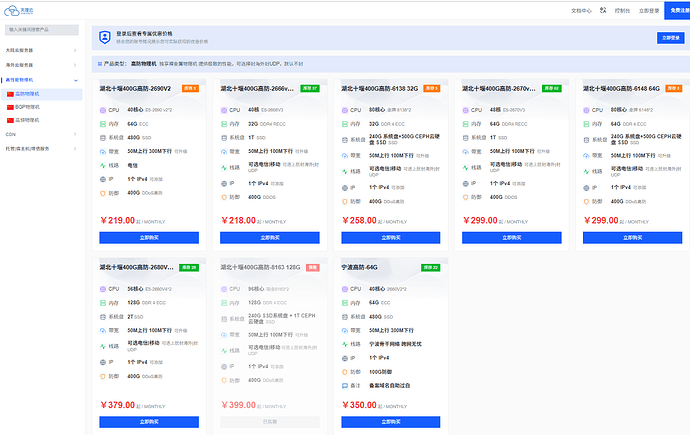
Task: Click the defense shield icon in 宁波高防-64G card
Action: tap(345, 372)
